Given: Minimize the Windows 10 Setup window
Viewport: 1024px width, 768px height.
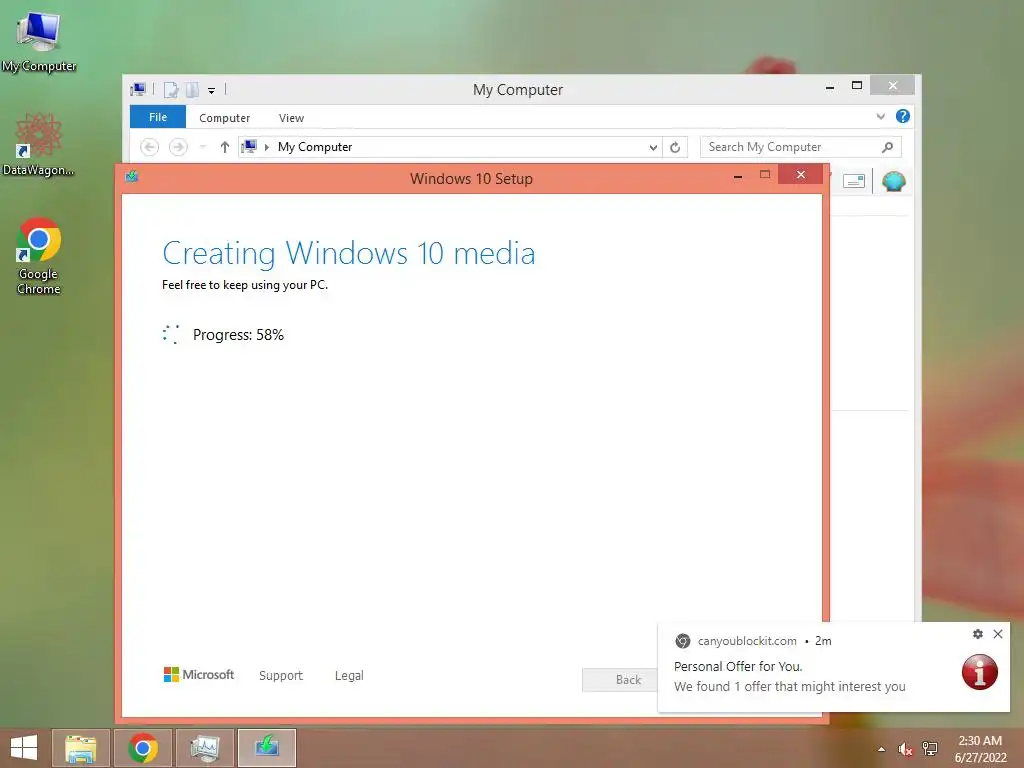Looking at the screenshot, I should point(738,176).
